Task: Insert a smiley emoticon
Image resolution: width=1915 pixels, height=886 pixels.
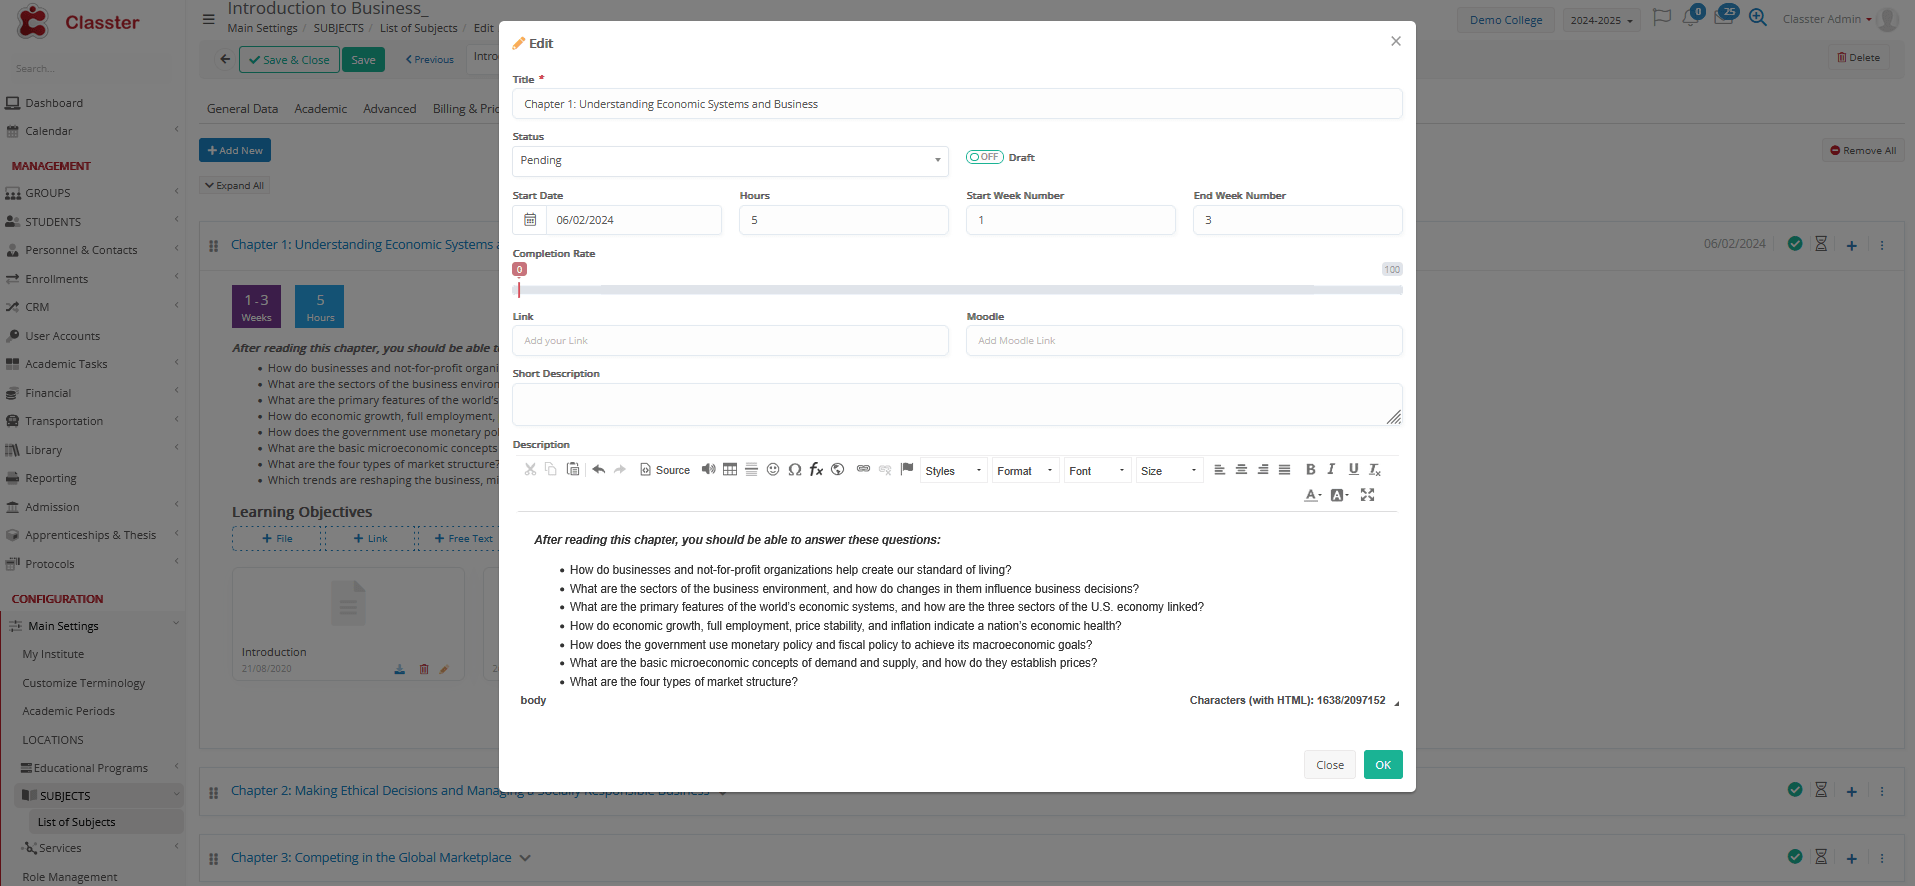Action: (773, 470)
